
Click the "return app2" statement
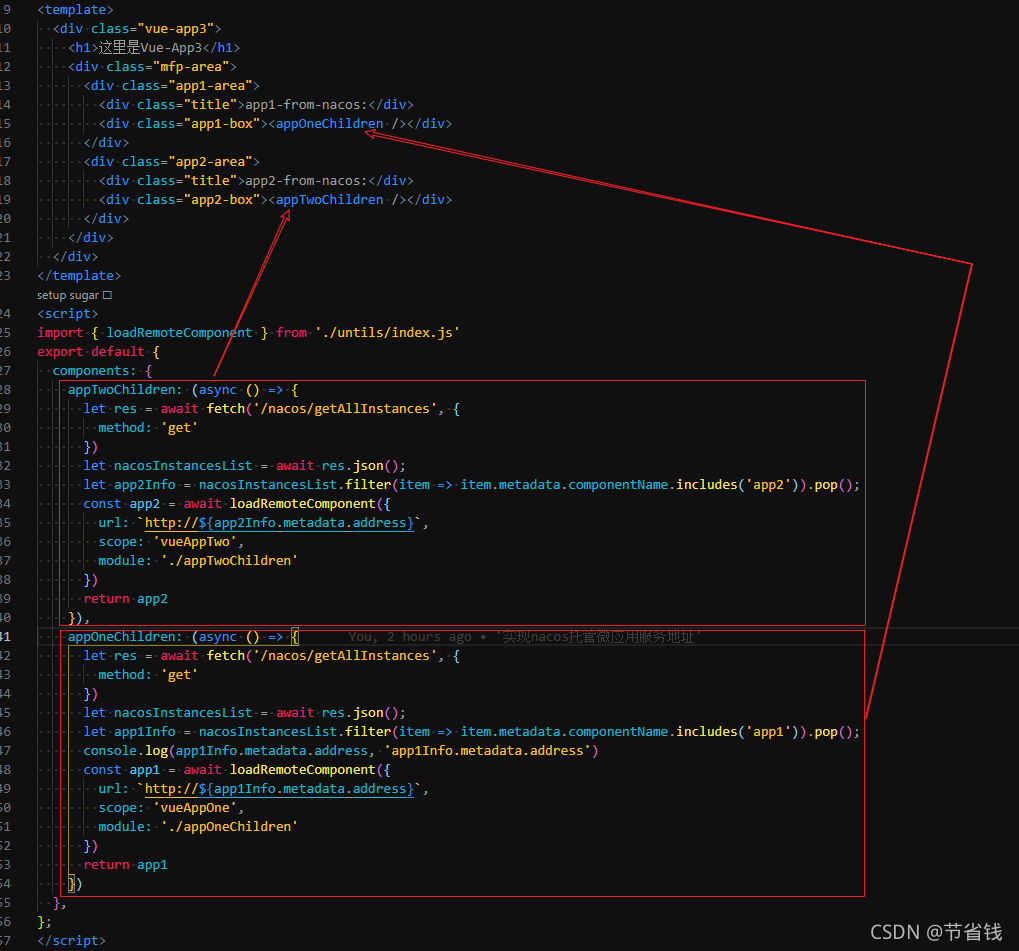click(x=125, y=599)
